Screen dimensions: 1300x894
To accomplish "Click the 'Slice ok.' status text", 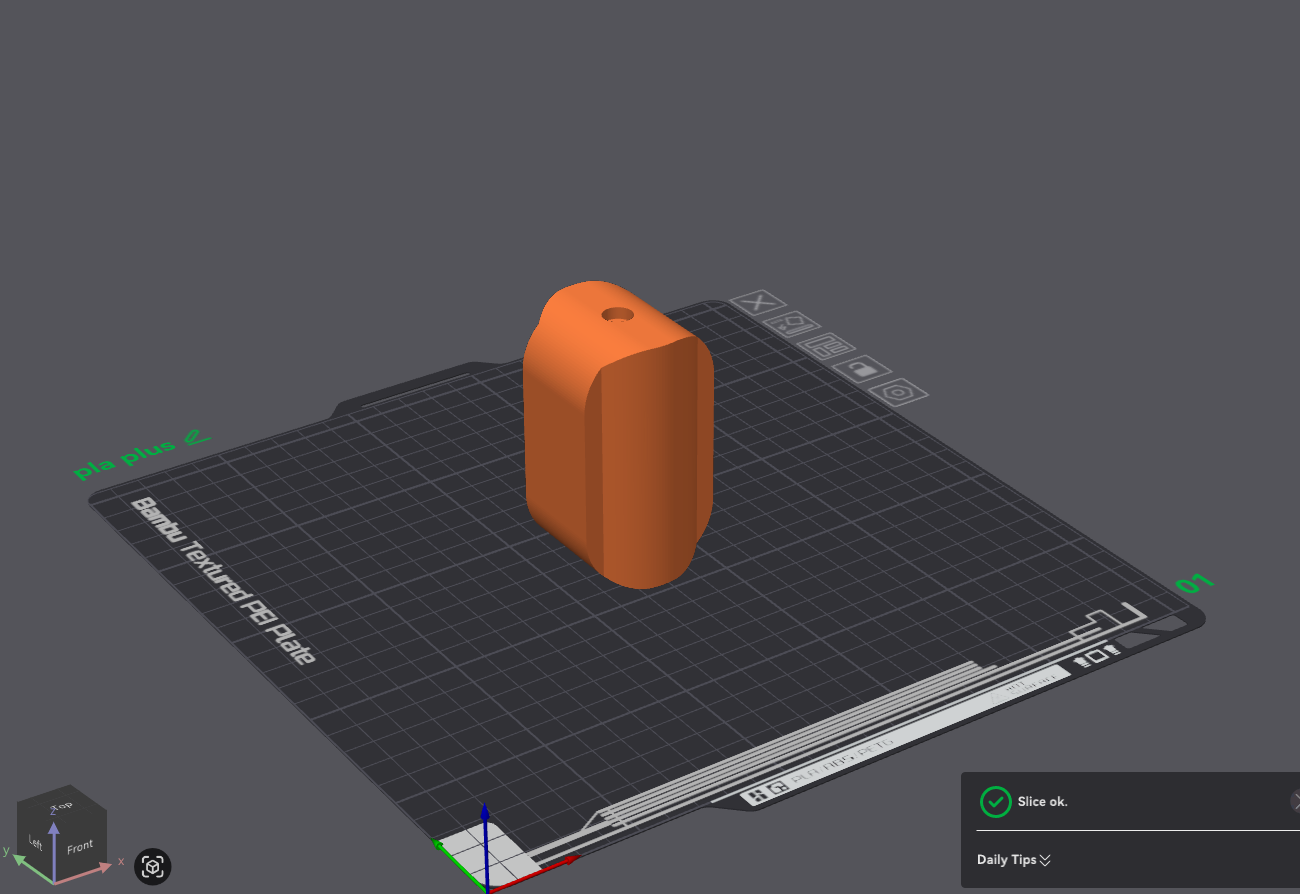I will click(x=1042, y=802).
